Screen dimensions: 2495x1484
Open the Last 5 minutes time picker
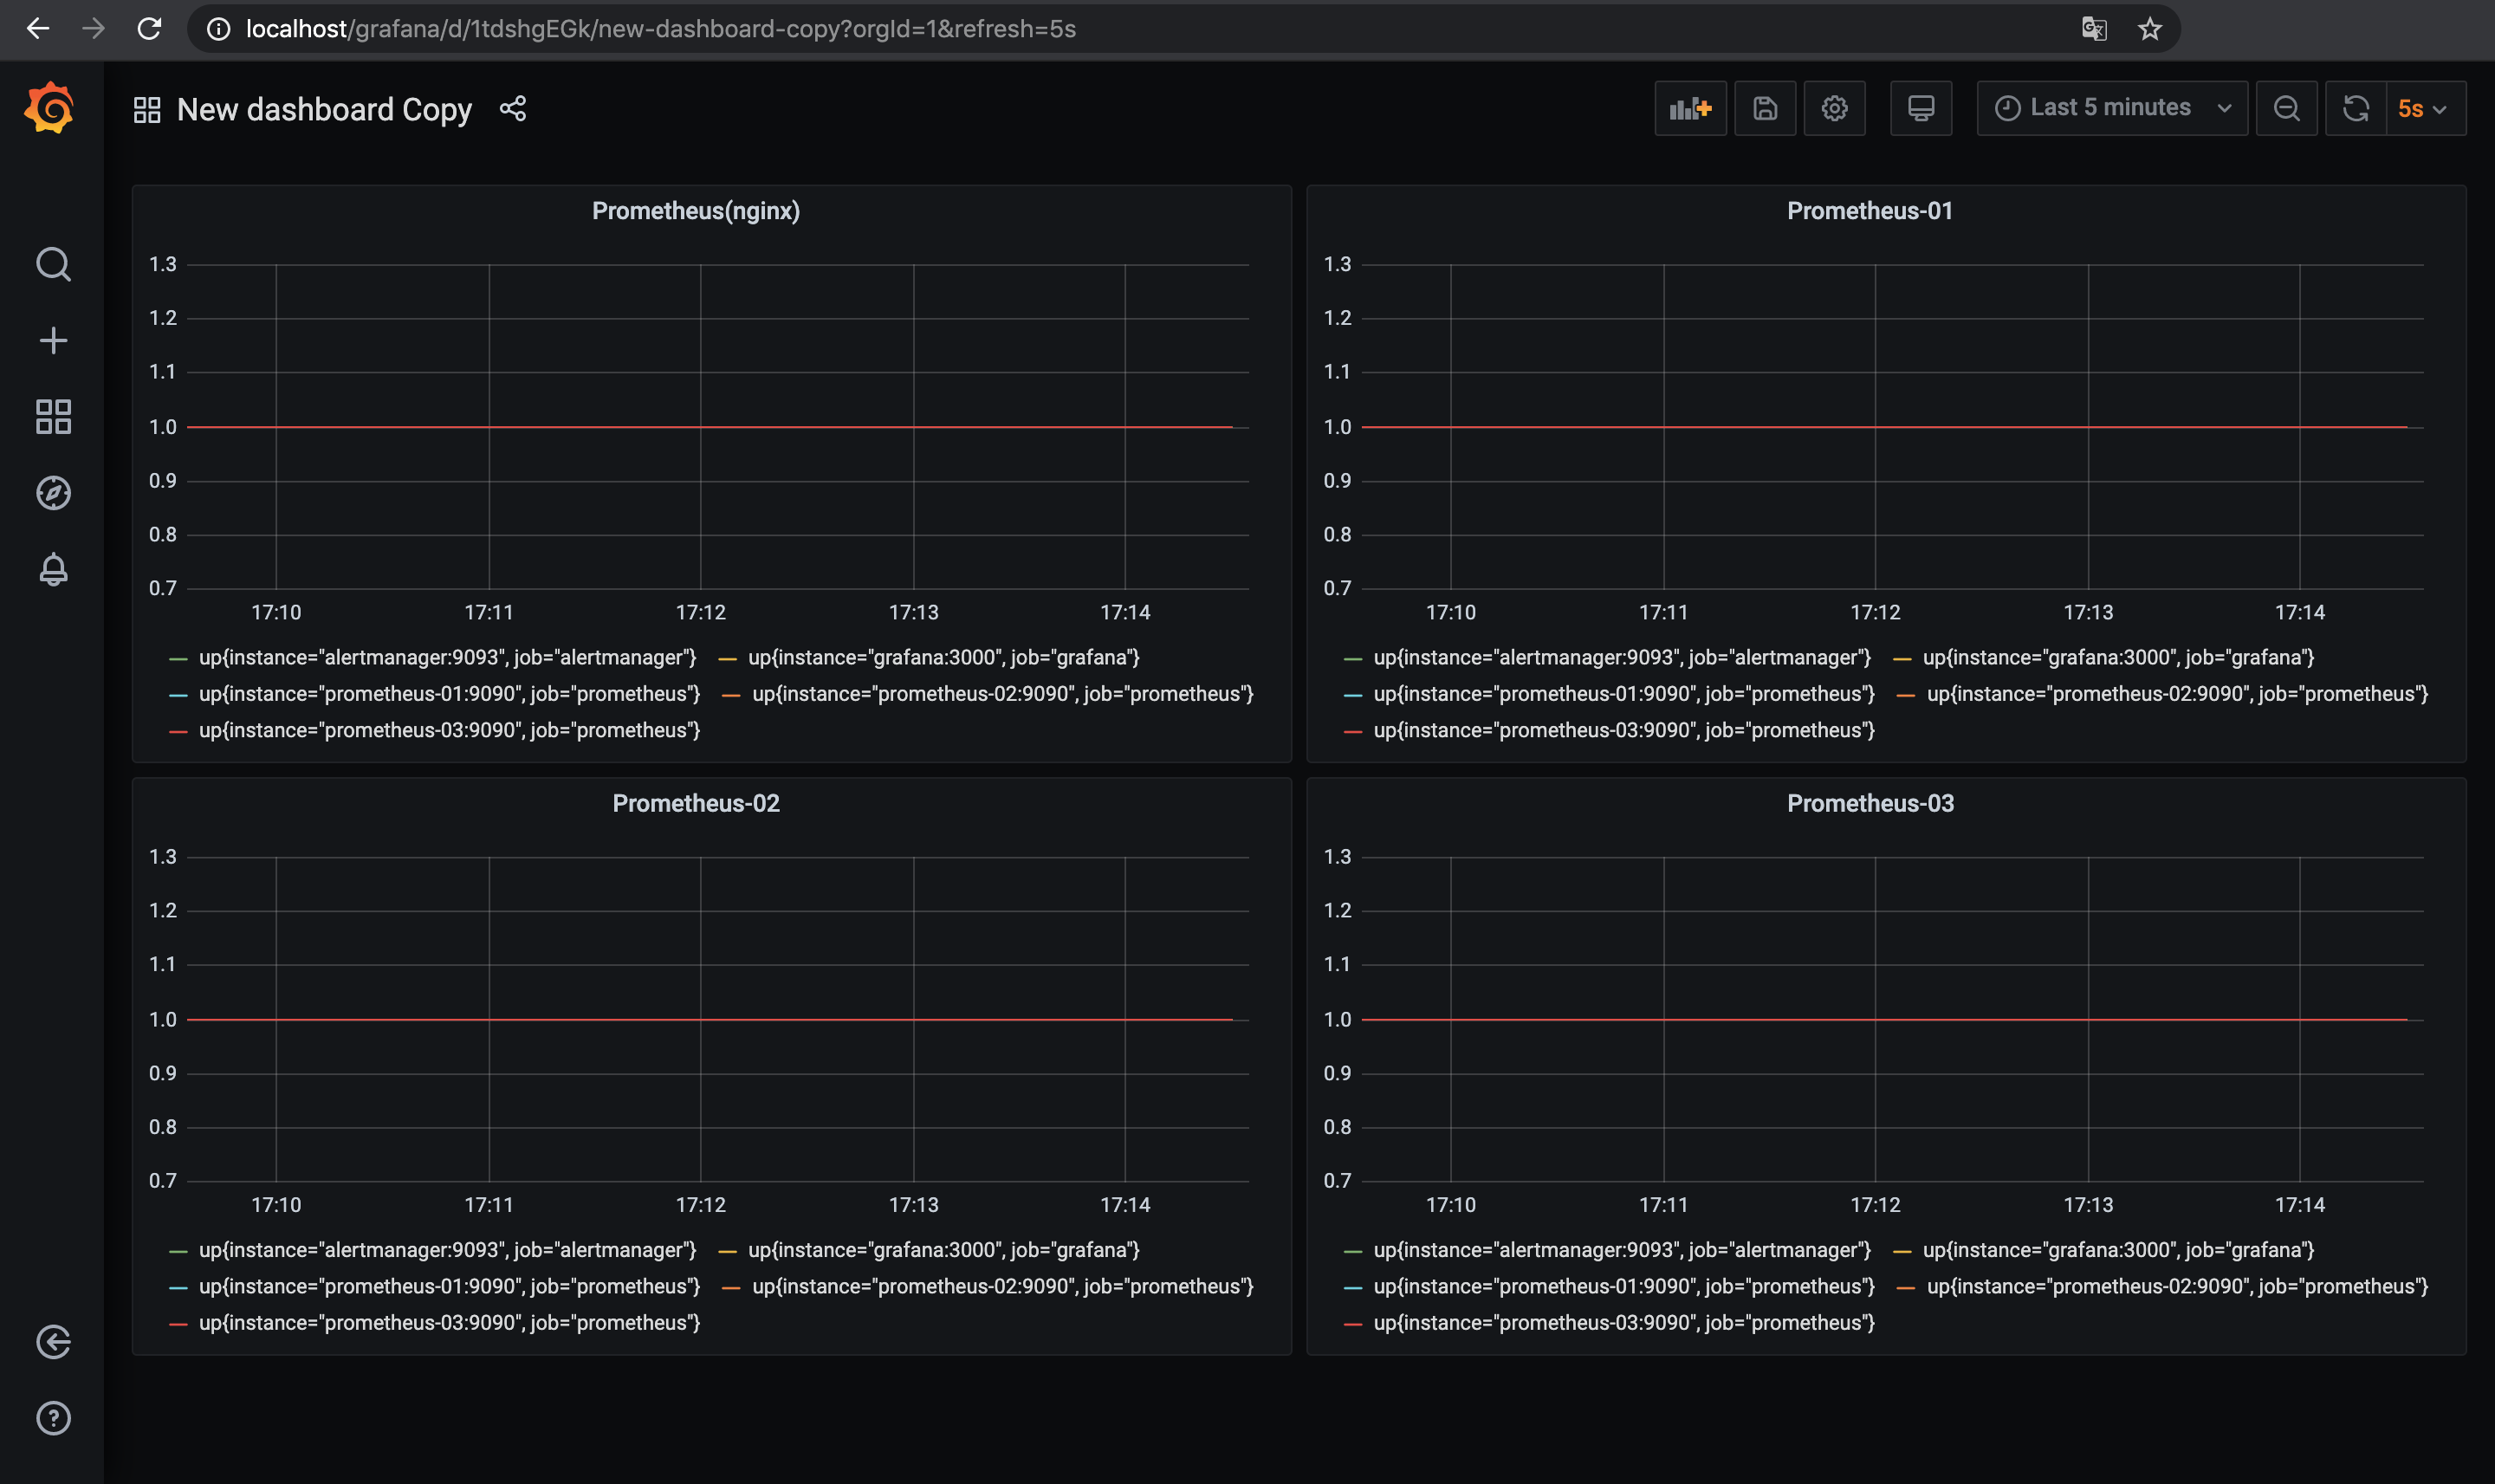2112,108
